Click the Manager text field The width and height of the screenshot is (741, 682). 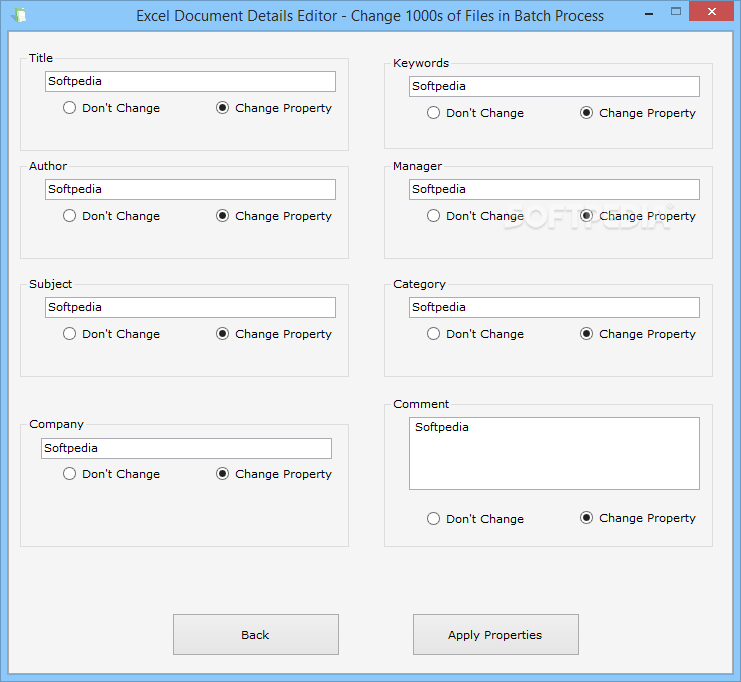(x=554, y=189)
